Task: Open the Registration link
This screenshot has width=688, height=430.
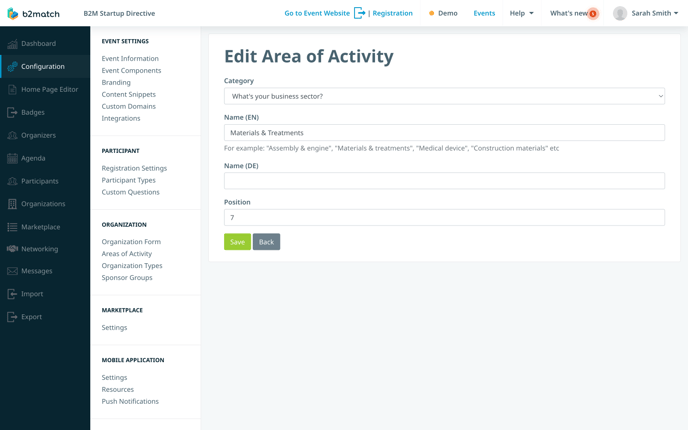Action: click(393, 13)
